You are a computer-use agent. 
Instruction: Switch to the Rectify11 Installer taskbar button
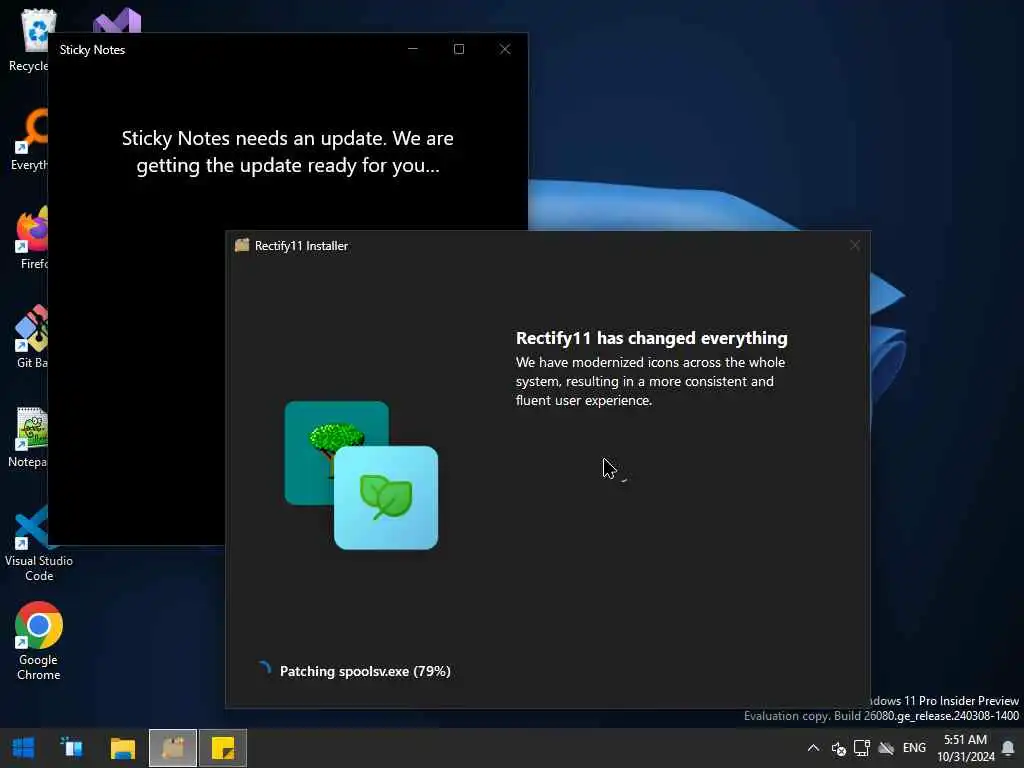tap(172, 748)
